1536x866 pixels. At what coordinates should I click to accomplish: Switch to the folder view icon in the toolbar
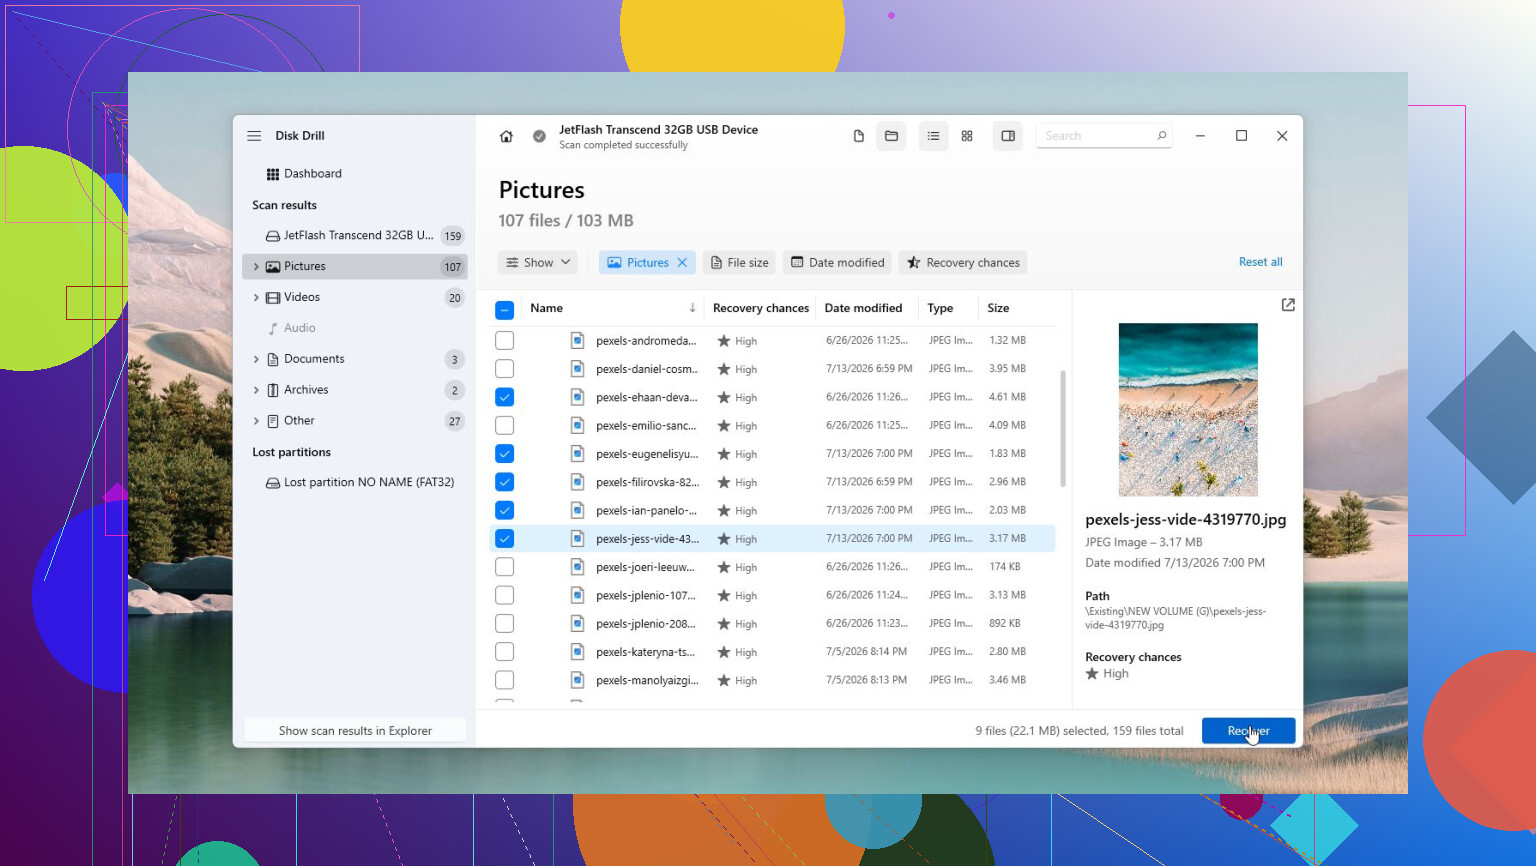coord(891,136)
